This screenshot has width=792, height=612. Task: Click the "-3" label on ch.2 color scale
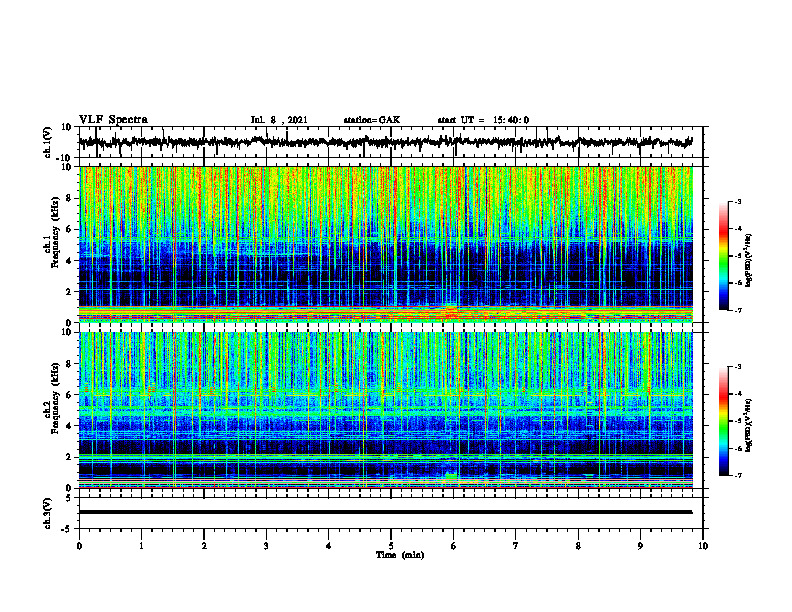click(737, 367)
